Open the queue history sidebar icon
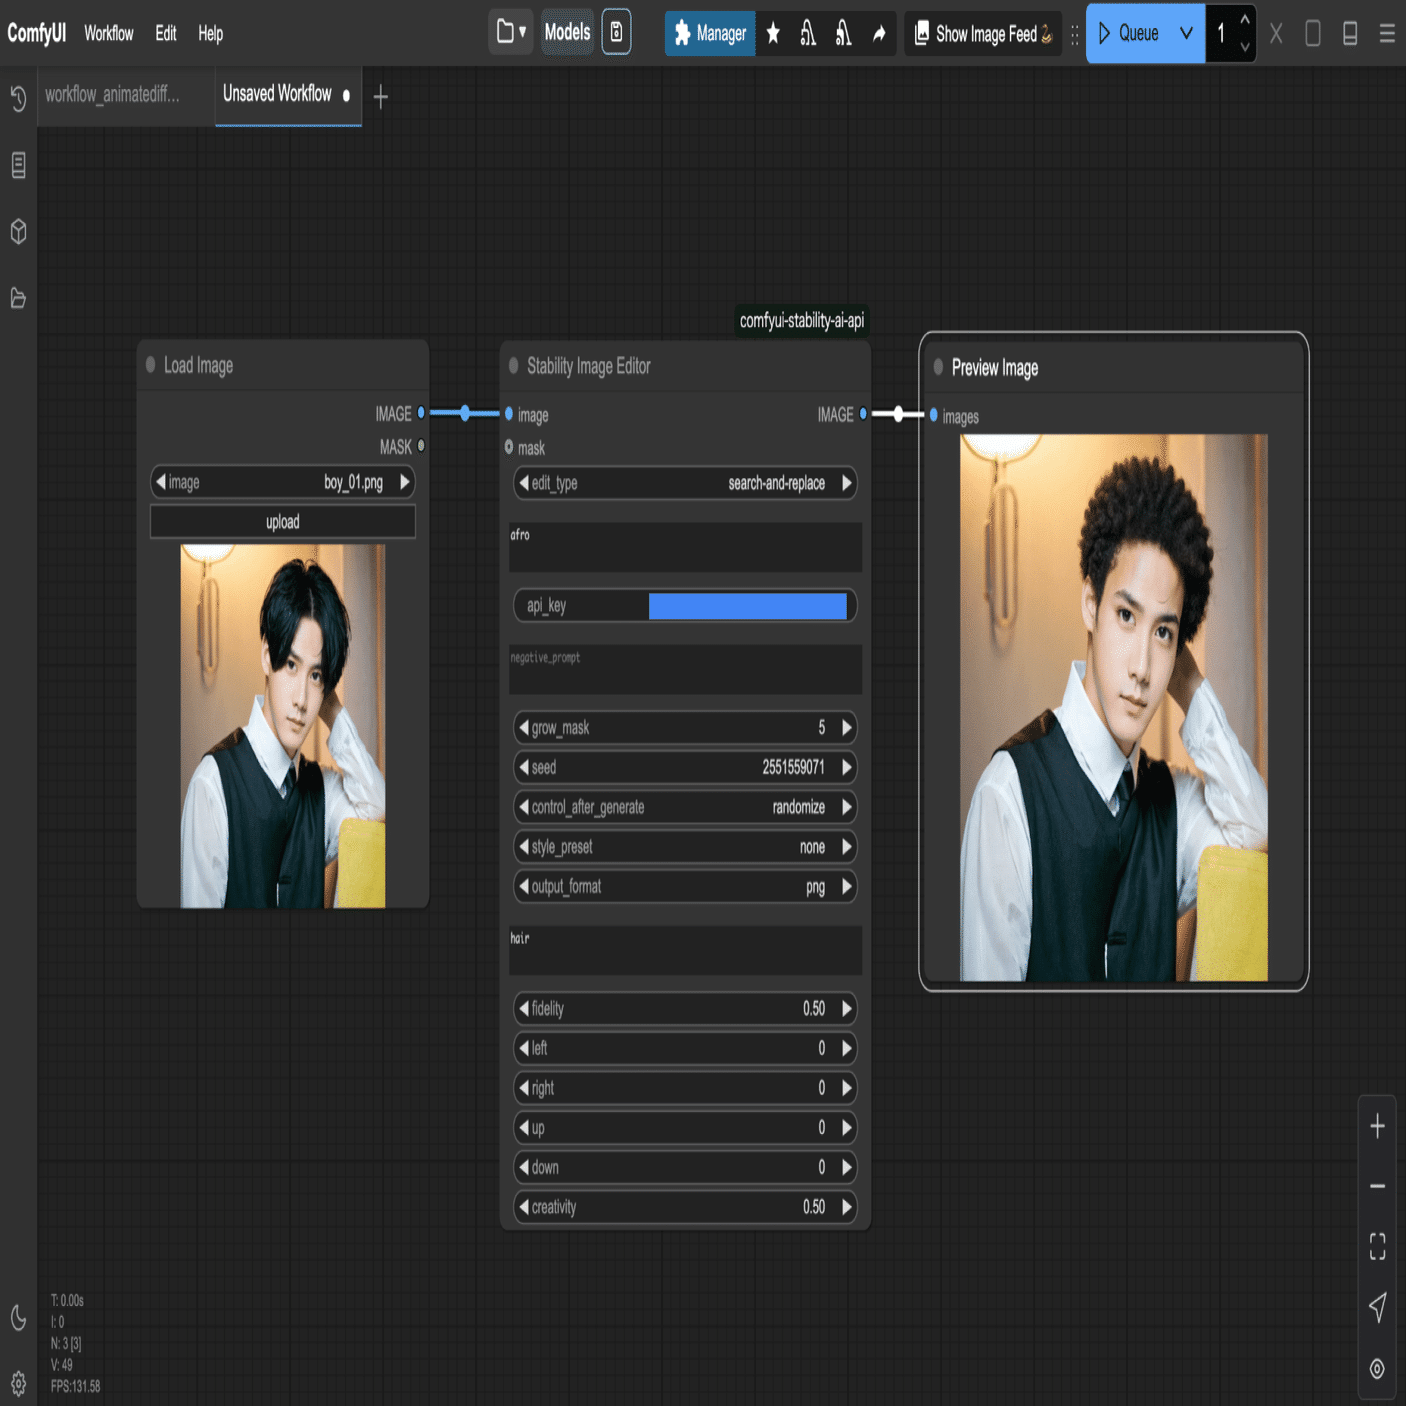The width and height of the screenshot is (1406, 1406). click(18, 98)
